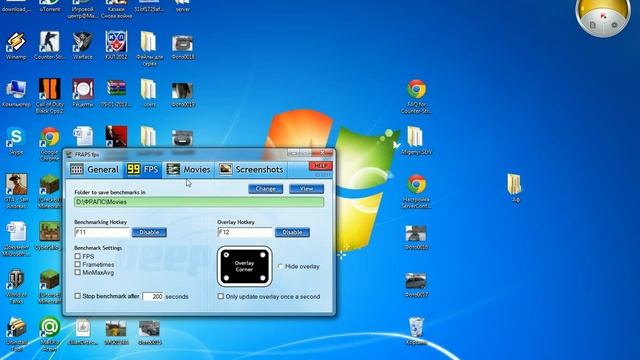Click the Benchmarking Hotkey field showing F11
Screen dimensions: 640x360
pos(102,232)
